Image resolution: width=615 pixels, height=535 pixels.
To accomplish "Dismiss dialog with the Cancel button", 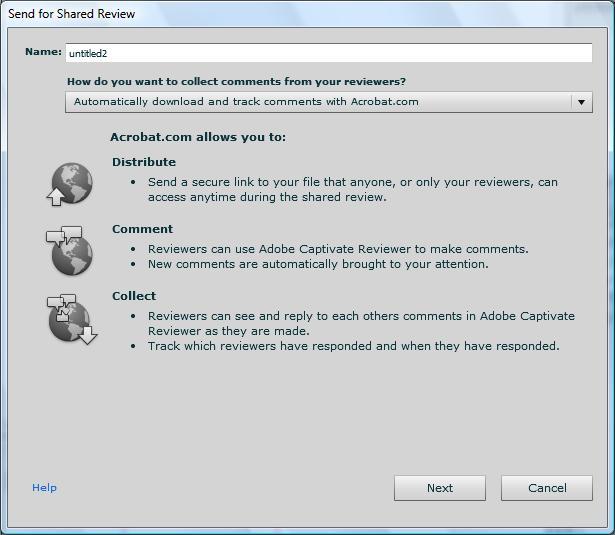I will coord(547,488).
